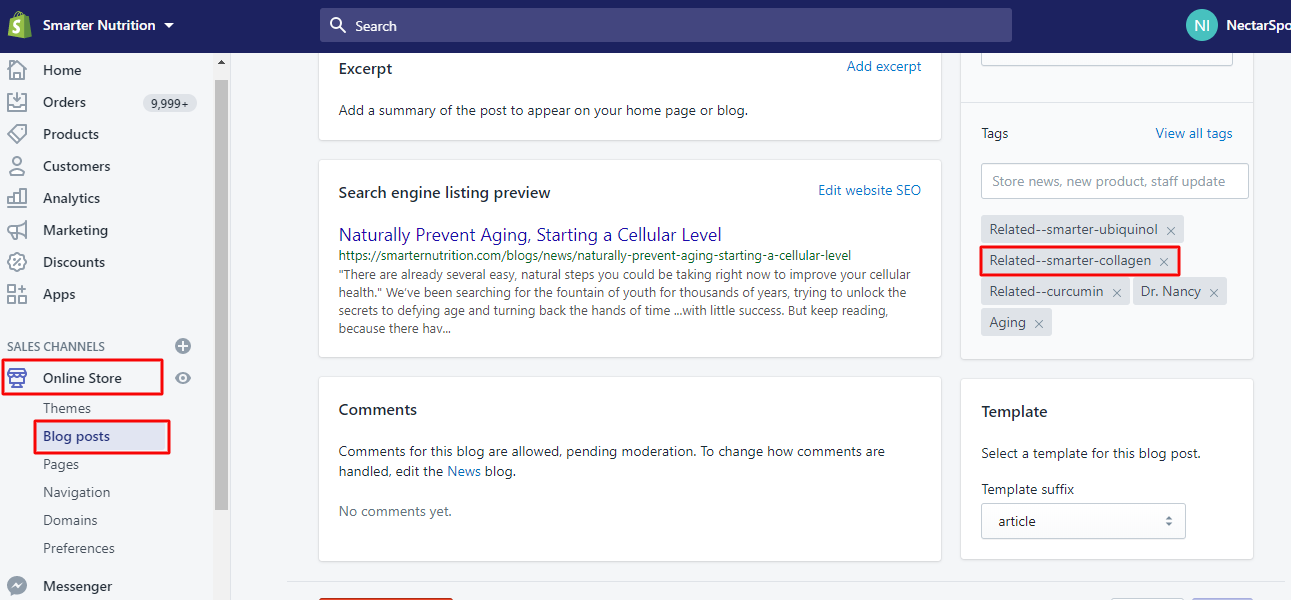Remove the Related--smarter-ubiquinol tag

pos(1170,230)
